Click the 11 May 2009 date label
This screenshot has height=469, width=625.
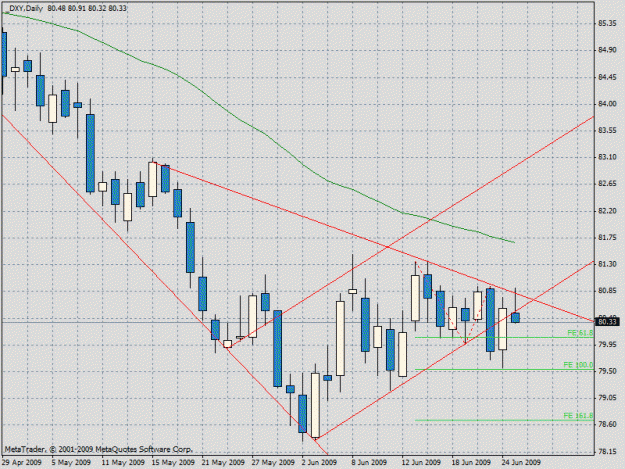[123, 462]
